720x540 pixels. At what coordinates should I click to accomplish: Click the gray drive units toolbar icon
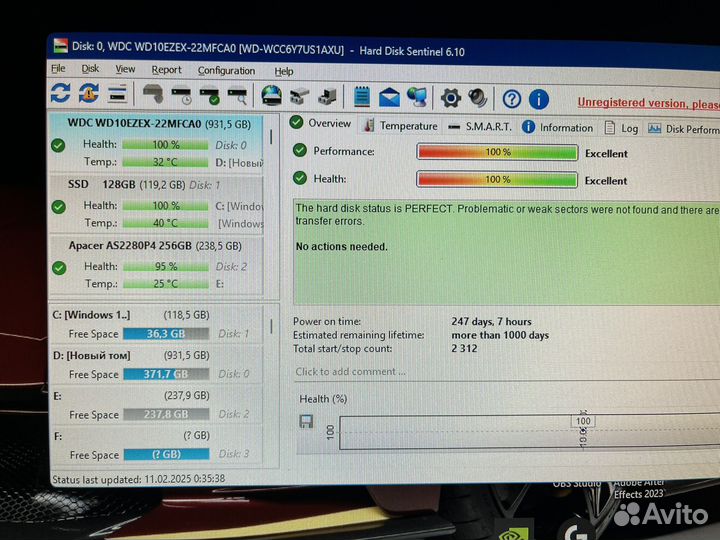[x=299, y=96]
